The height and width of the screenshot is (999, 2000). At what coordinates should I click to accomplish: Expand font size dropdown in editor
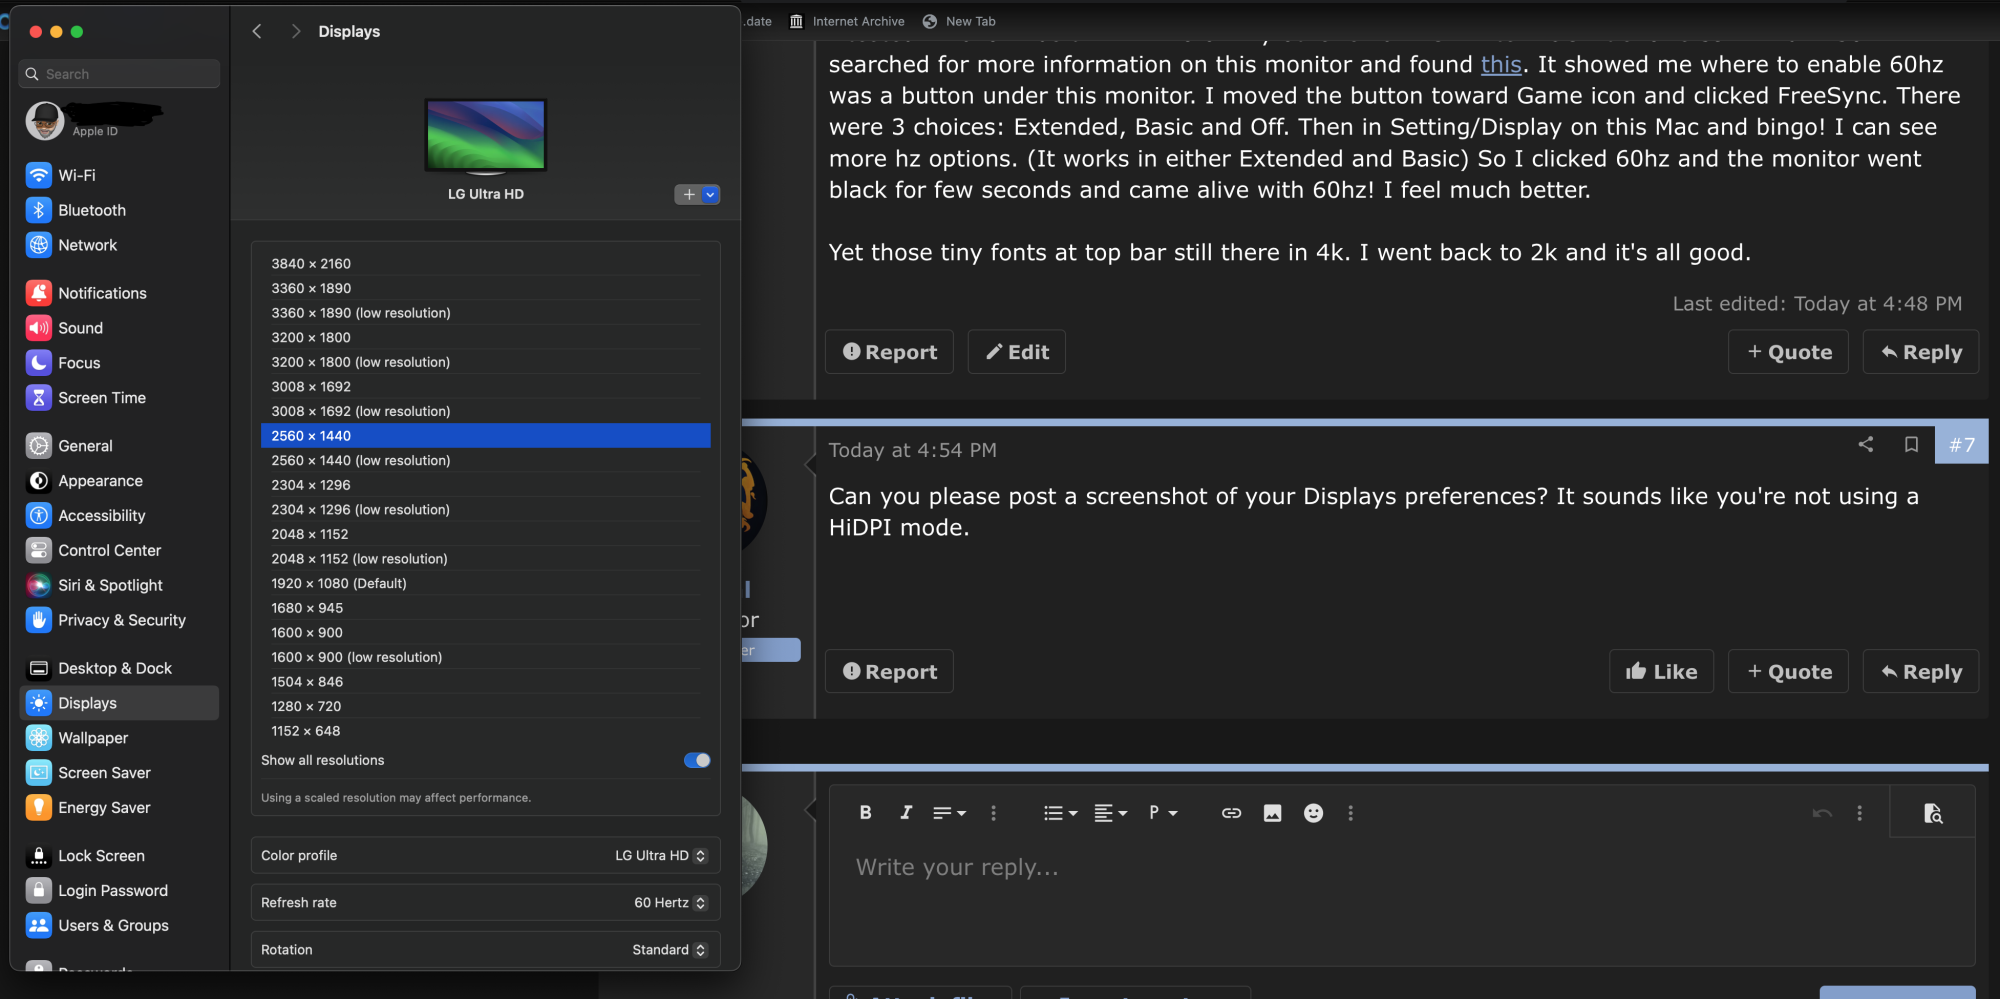[949, 813]
